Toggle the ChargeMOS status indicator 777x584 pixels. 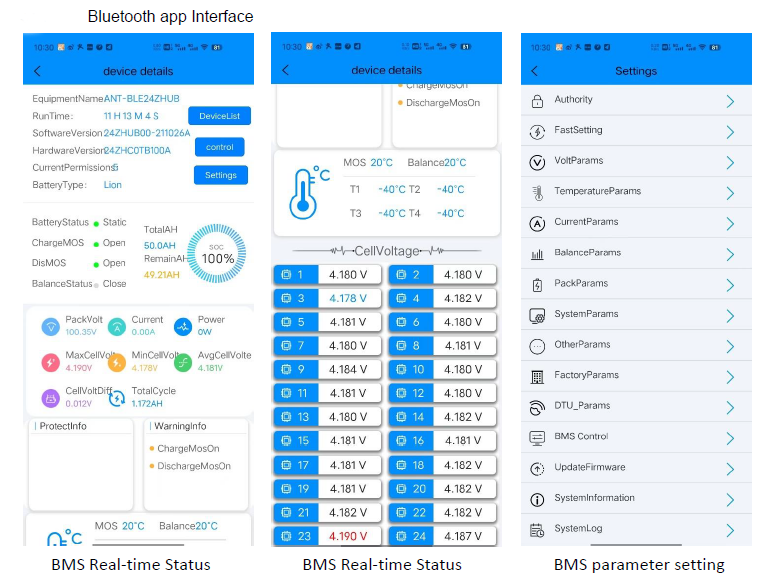pyautogui.click(x=96, y=244)
